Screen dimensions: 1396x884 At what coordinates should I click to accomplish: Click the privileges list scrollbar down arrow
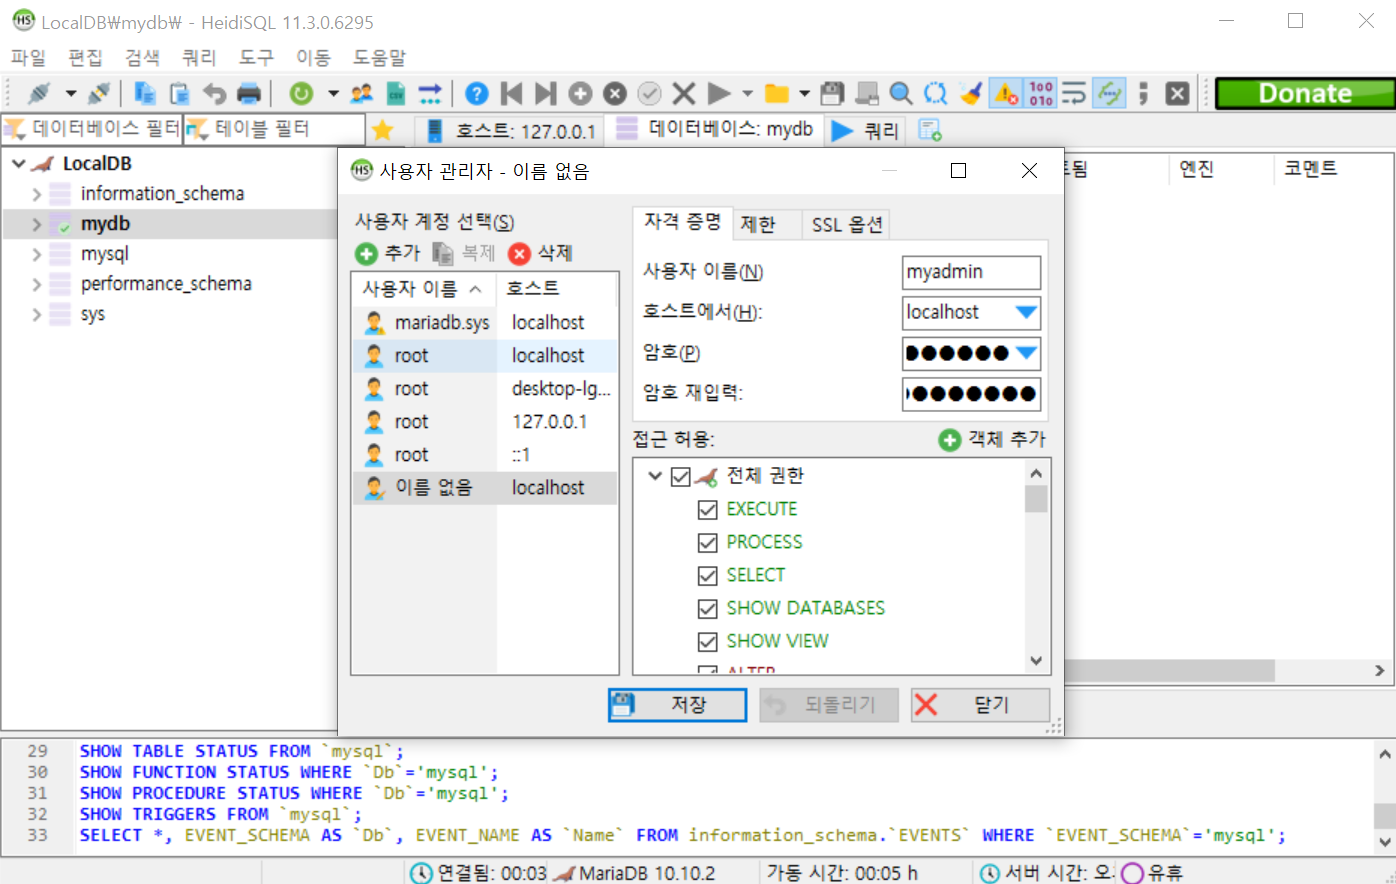pos(1036,661)
